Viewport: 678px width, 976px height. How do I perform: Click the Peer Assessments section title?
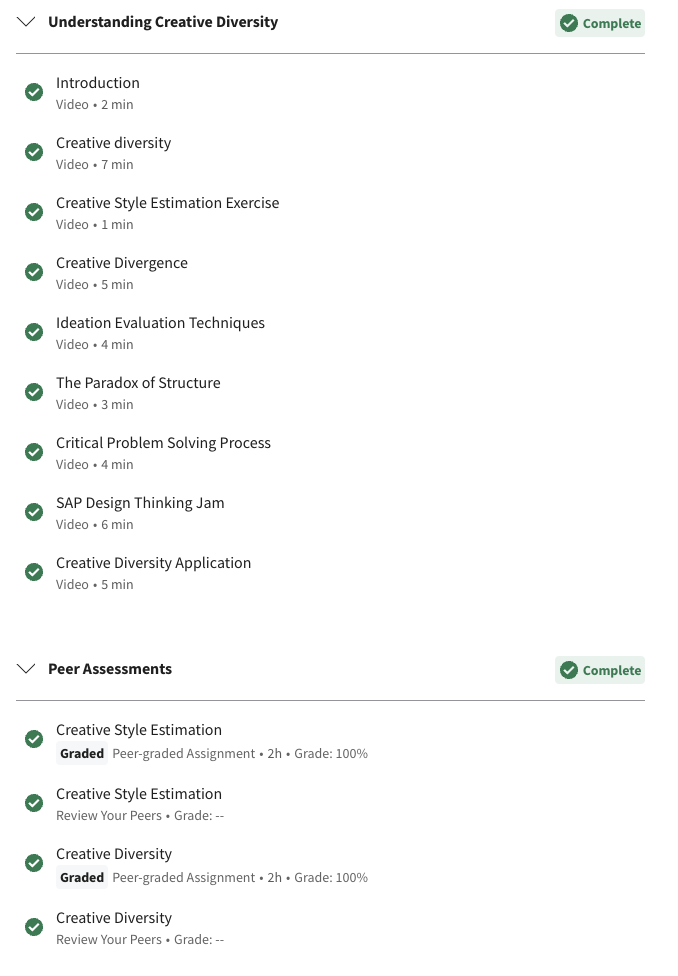point(110,669)
